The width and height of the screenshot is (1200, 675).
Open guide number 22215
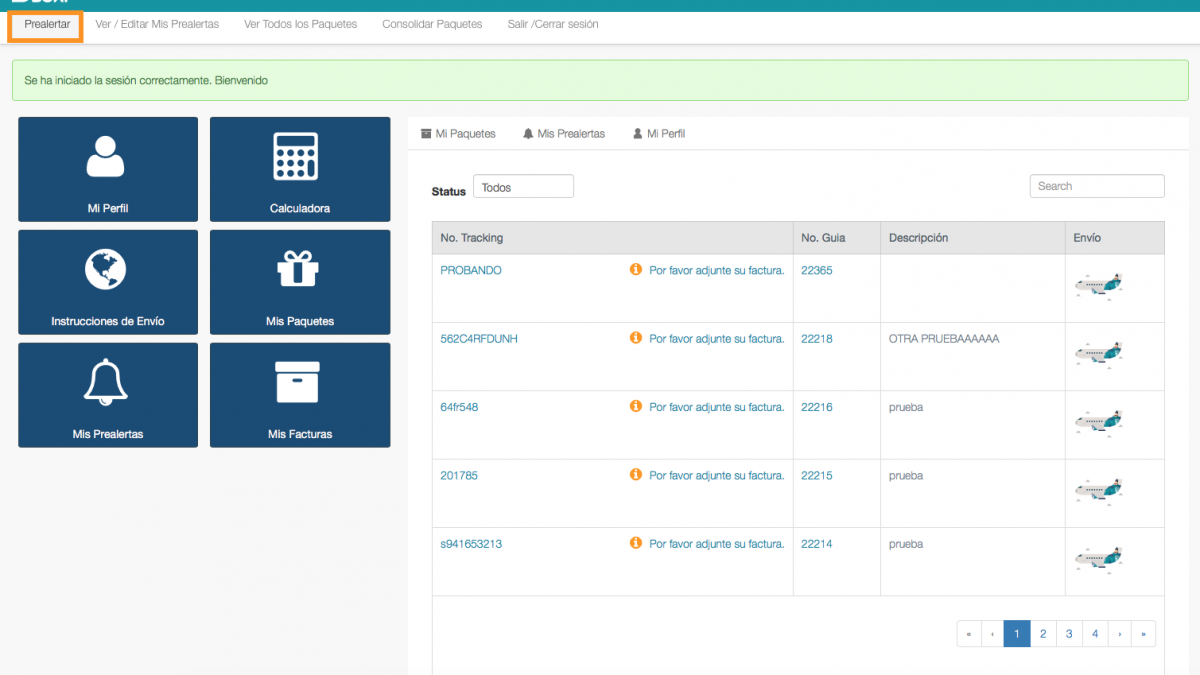[817, 476]
